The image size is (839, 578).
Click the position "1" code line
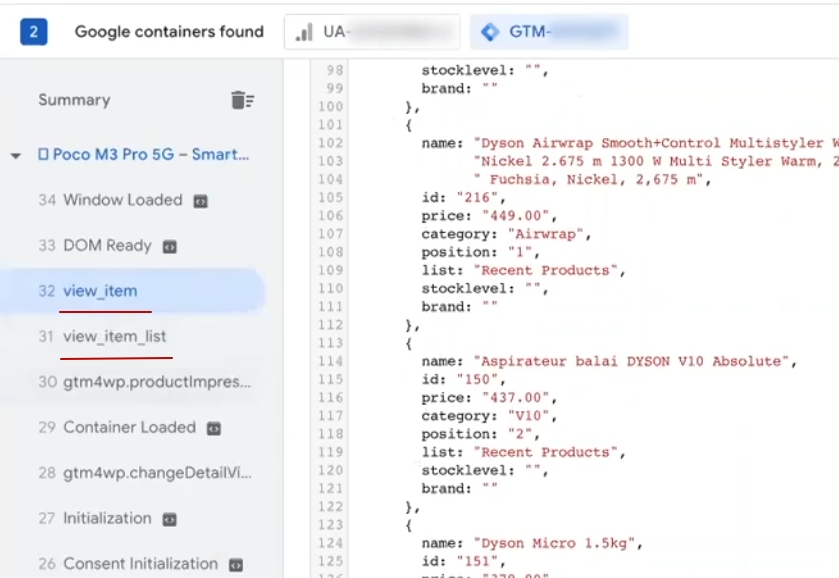click(480, 253)
